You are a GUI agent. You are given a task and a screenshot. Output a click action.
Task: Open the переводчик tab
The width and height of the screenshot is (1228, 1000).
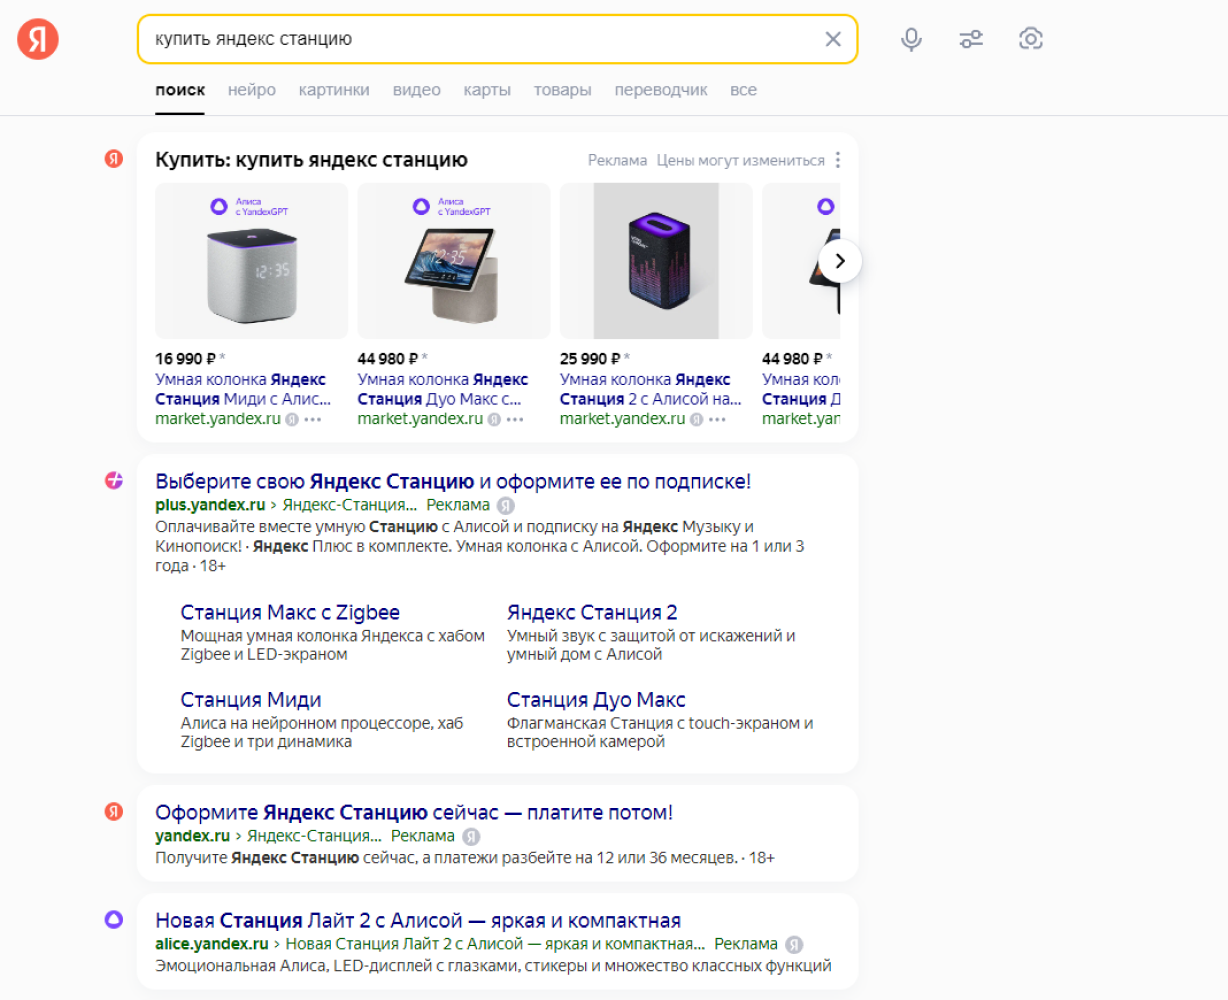(x=661, y=90)
